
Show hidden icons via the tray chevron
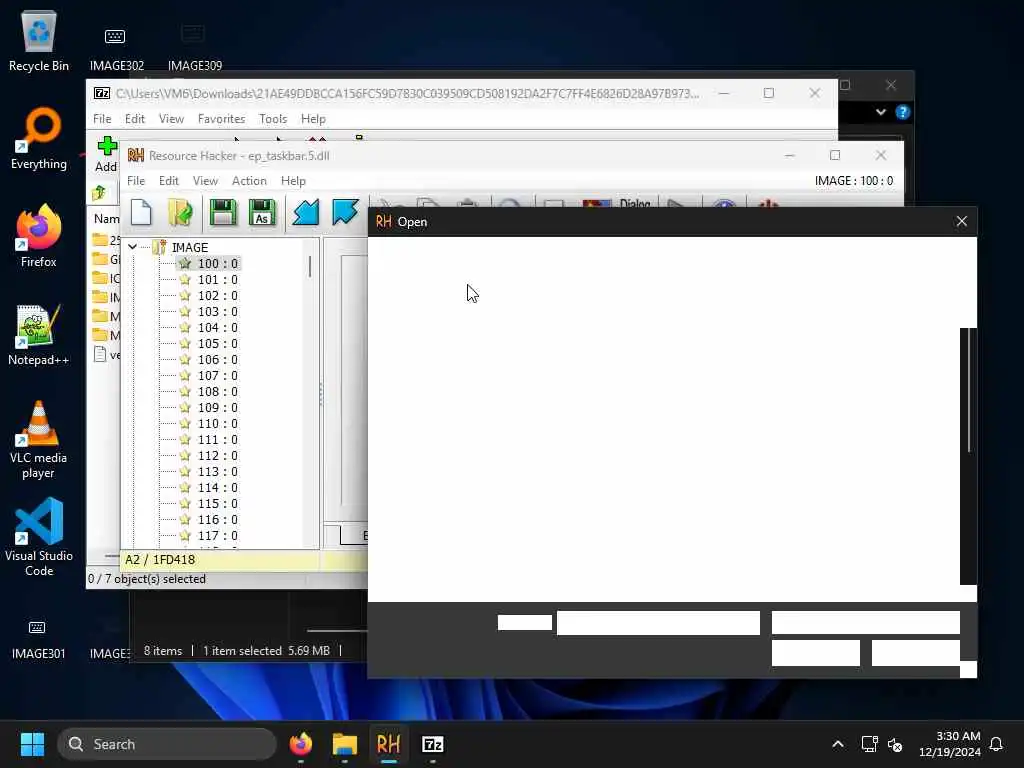838,744
